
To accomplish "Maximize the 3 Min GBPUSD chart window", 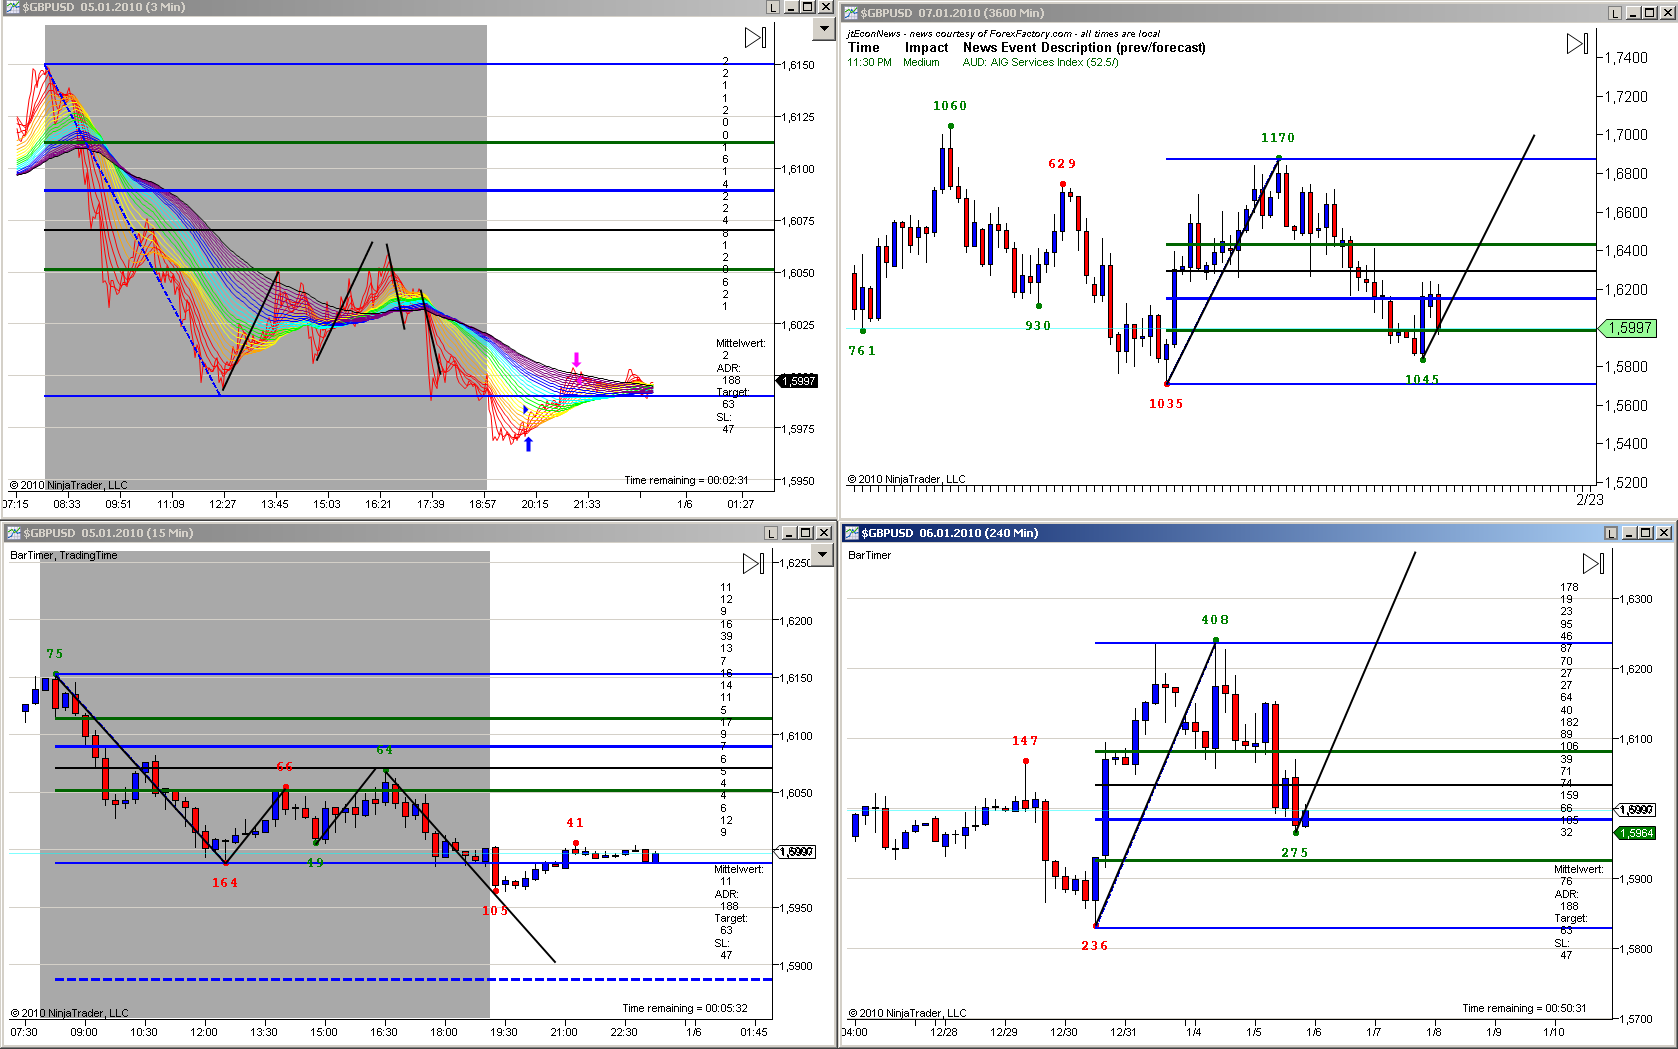I will pos(808,7).
